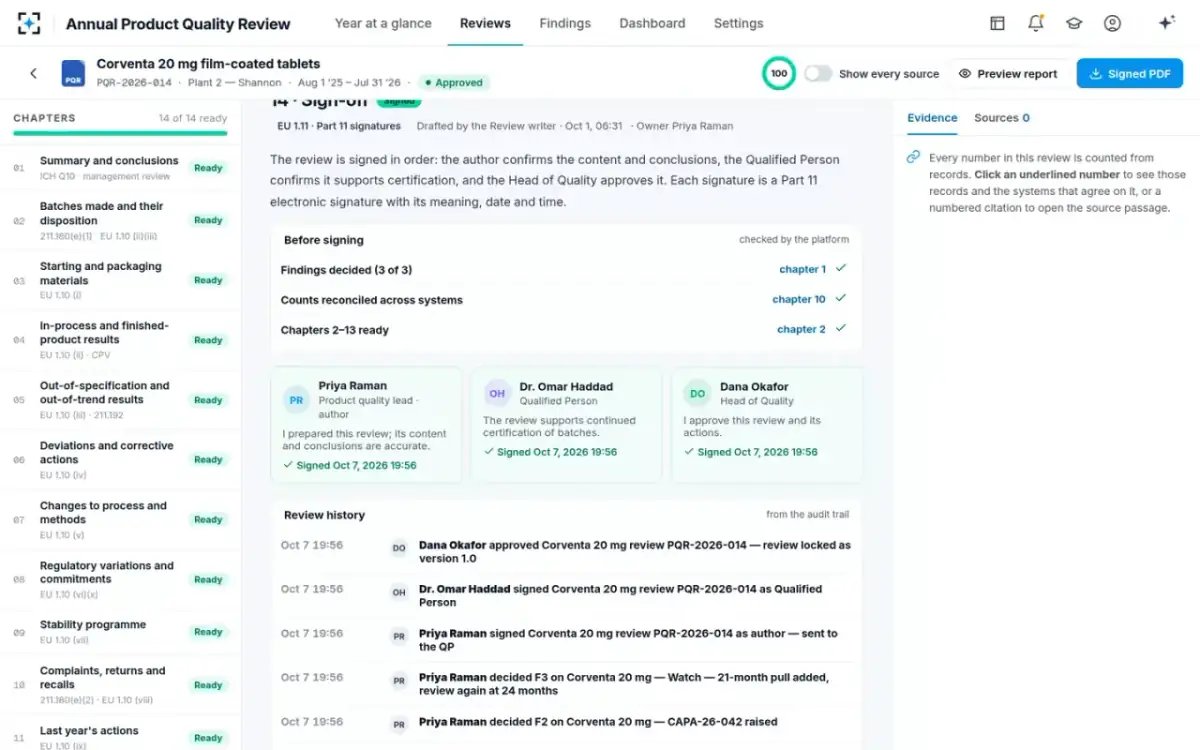The image size is (1200, 750).
Task: Click the chapters readiness progress bar
Action: tap(120, 133)
